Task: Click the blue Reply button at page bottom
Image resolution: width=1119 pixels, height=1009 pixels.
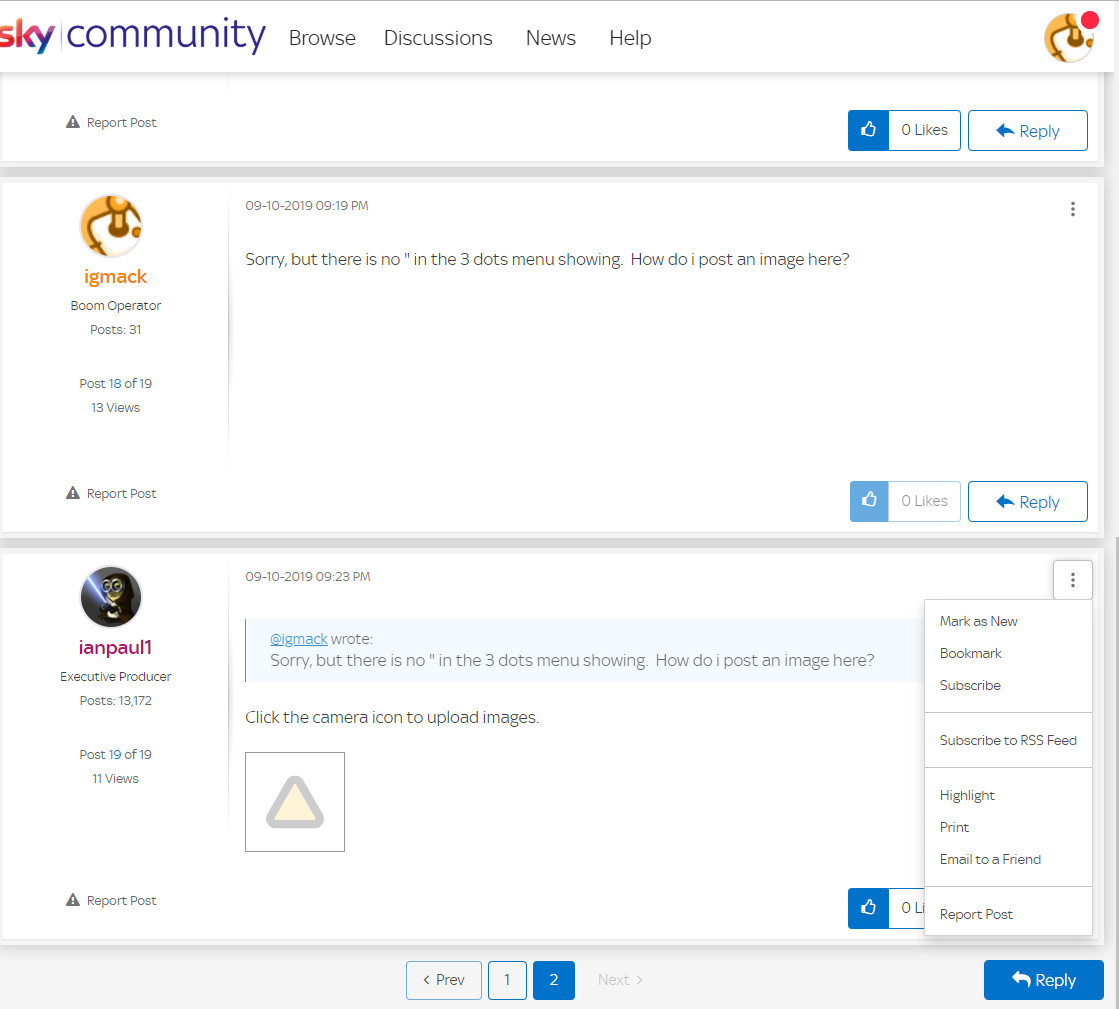Action: 1043,980
